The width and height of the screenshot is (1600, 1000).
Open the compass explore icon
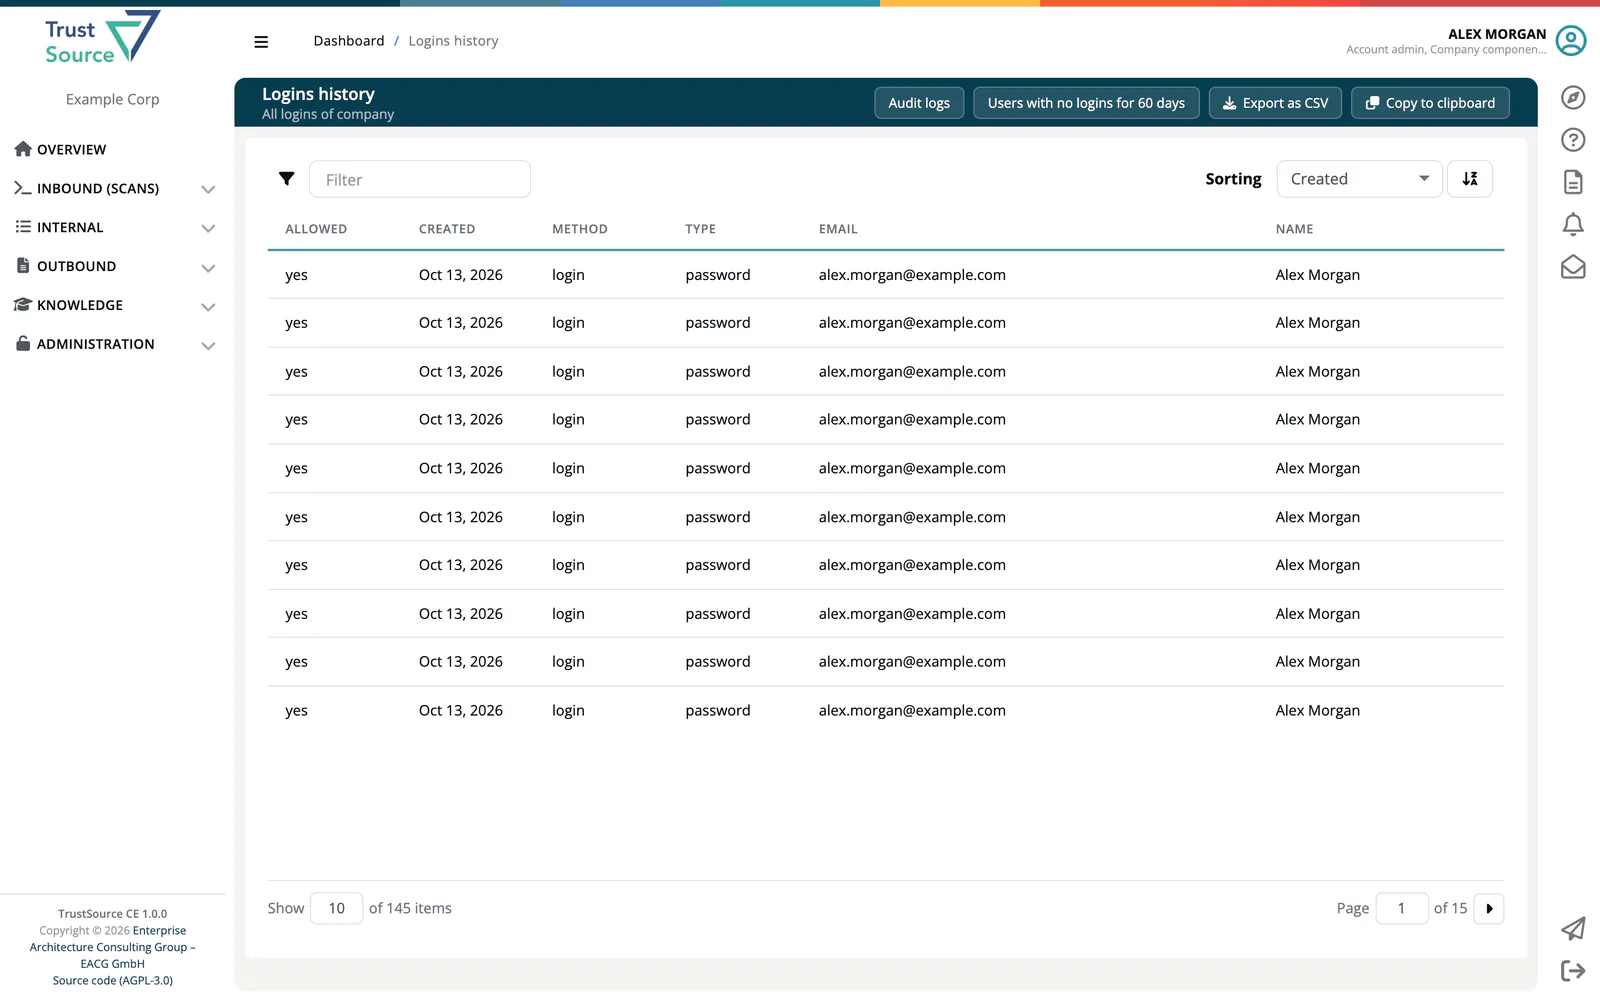(1573, 97)
